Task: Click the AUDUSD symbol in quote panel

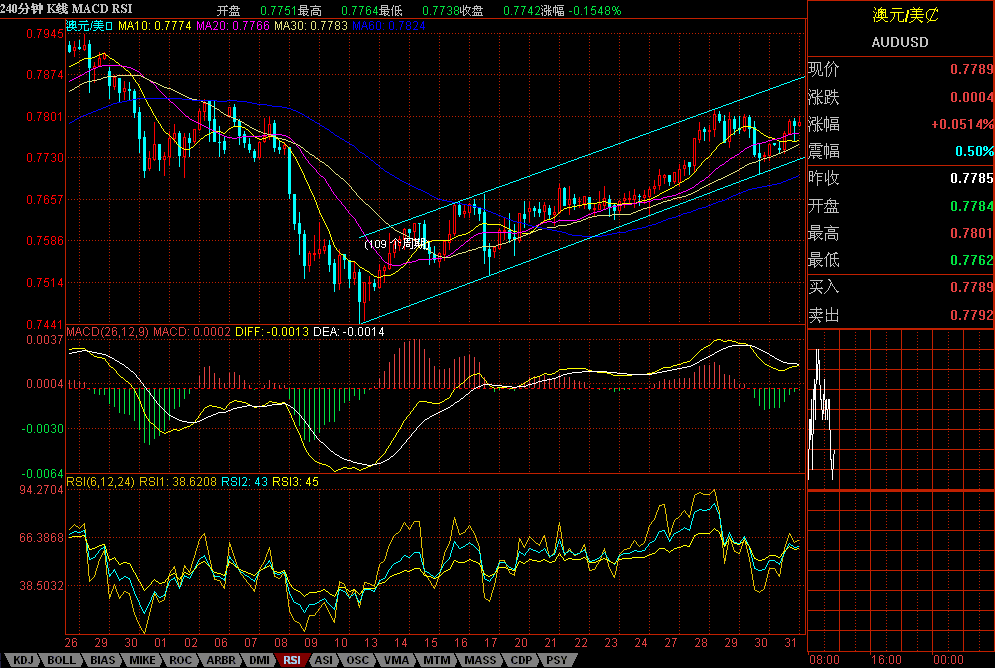Action: [x=900, y=42]
